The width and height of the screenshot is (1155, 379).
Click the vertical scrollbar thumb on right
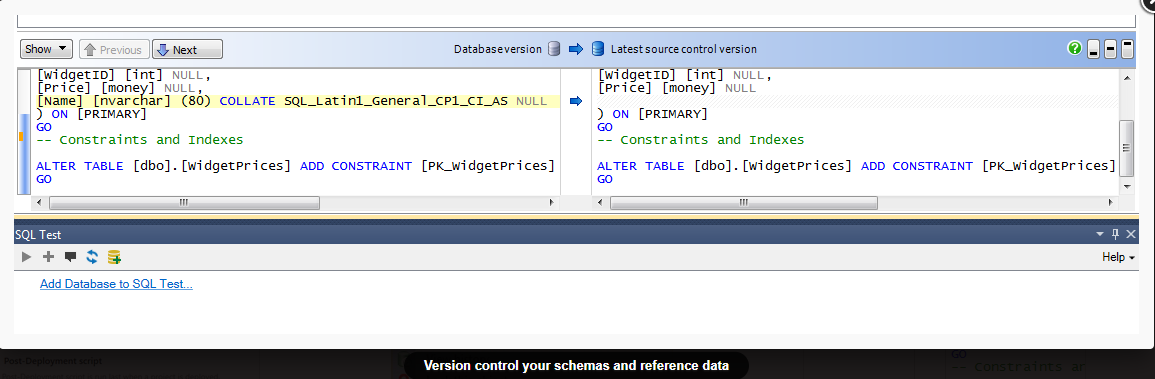tap(1126, 147)
